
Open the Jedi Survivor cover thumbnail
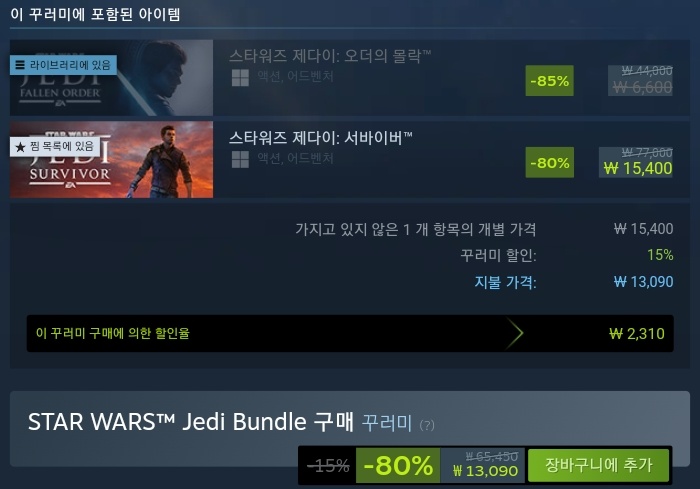[111, 159]
